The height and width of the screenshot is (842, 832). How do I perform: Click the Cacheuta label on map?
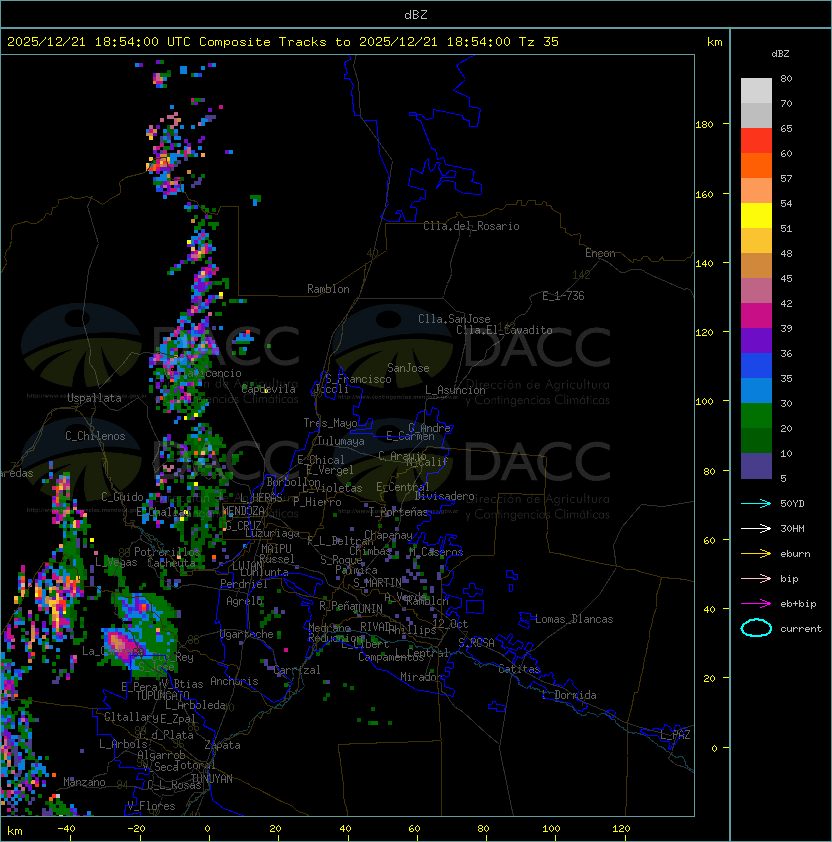click(x=171, y=563)
